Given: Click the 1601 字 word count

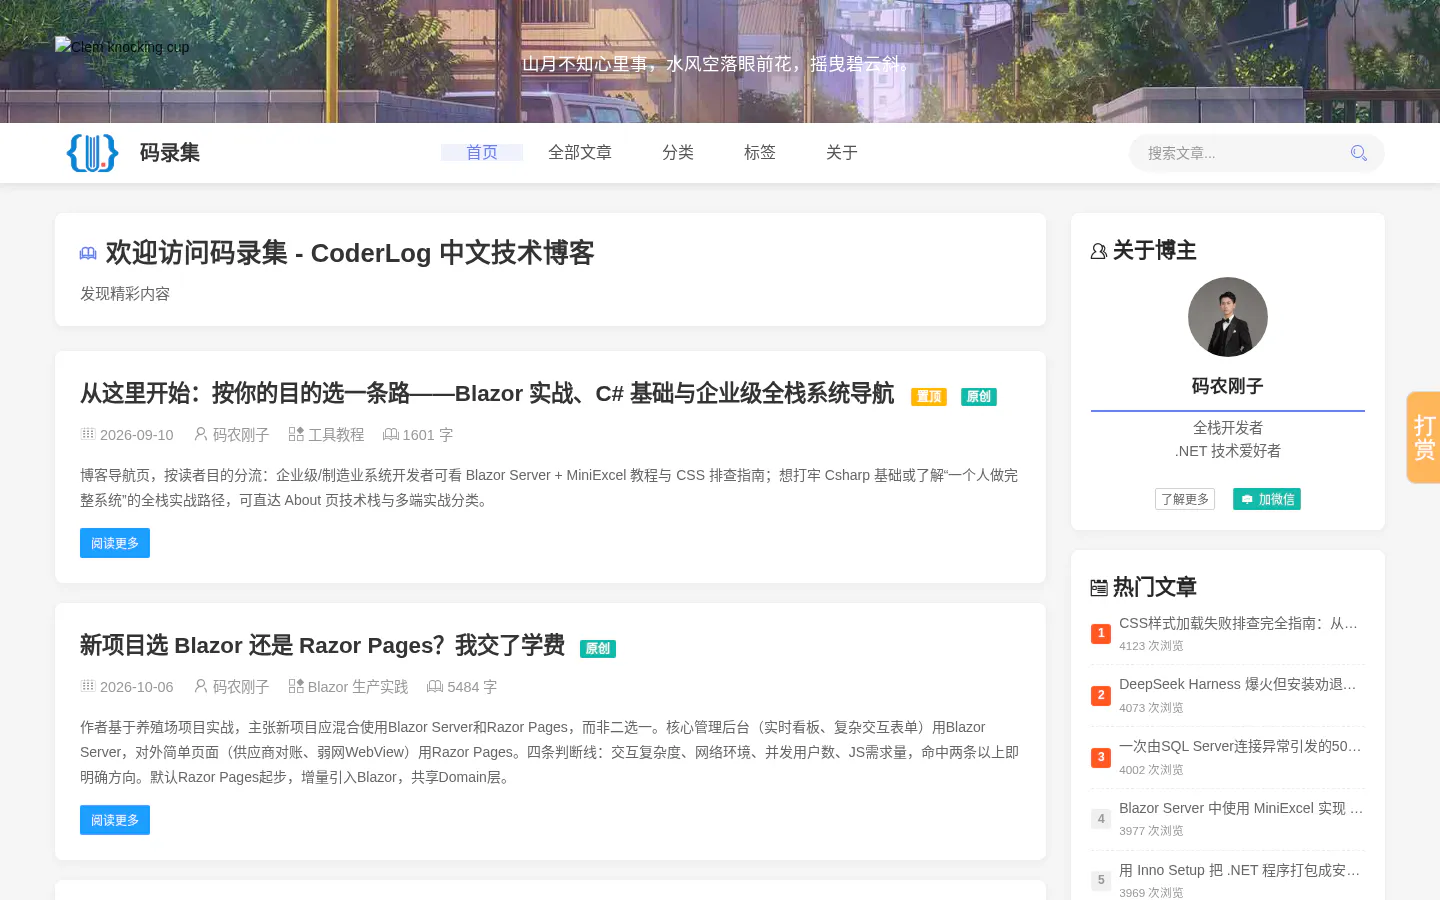Looking at the screenshot, I should pyautogui.click(x=428, y=435).
